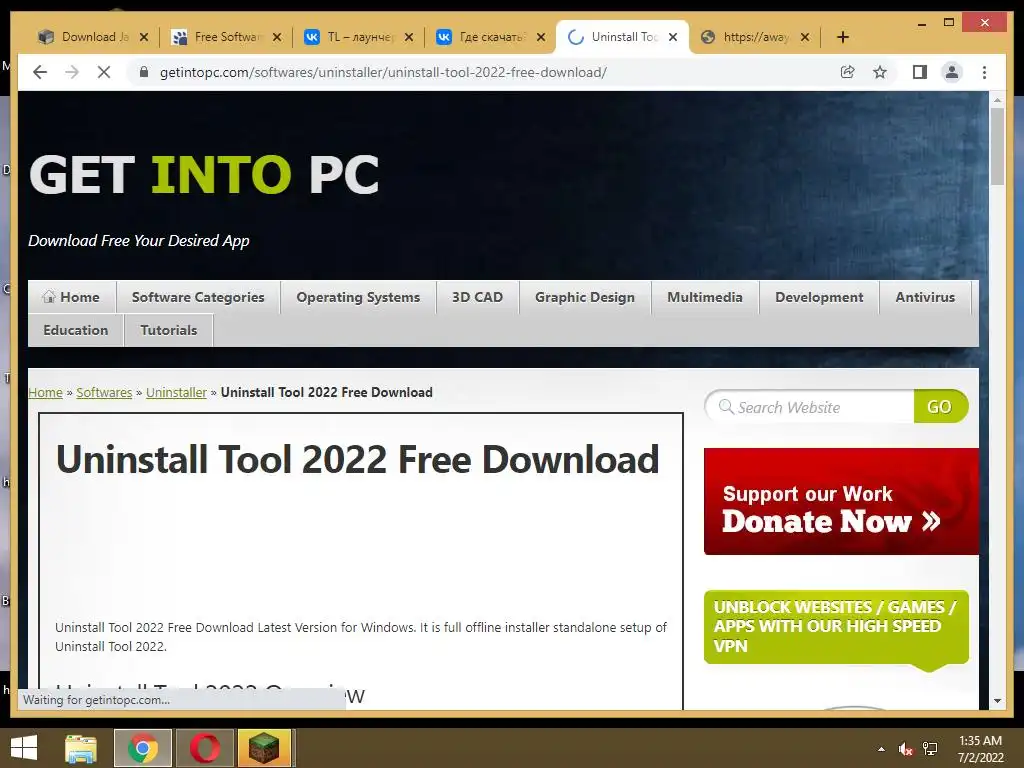Click the Chrome taskbar icon
Screen dimensions: 1024x768
pos(142,748)
